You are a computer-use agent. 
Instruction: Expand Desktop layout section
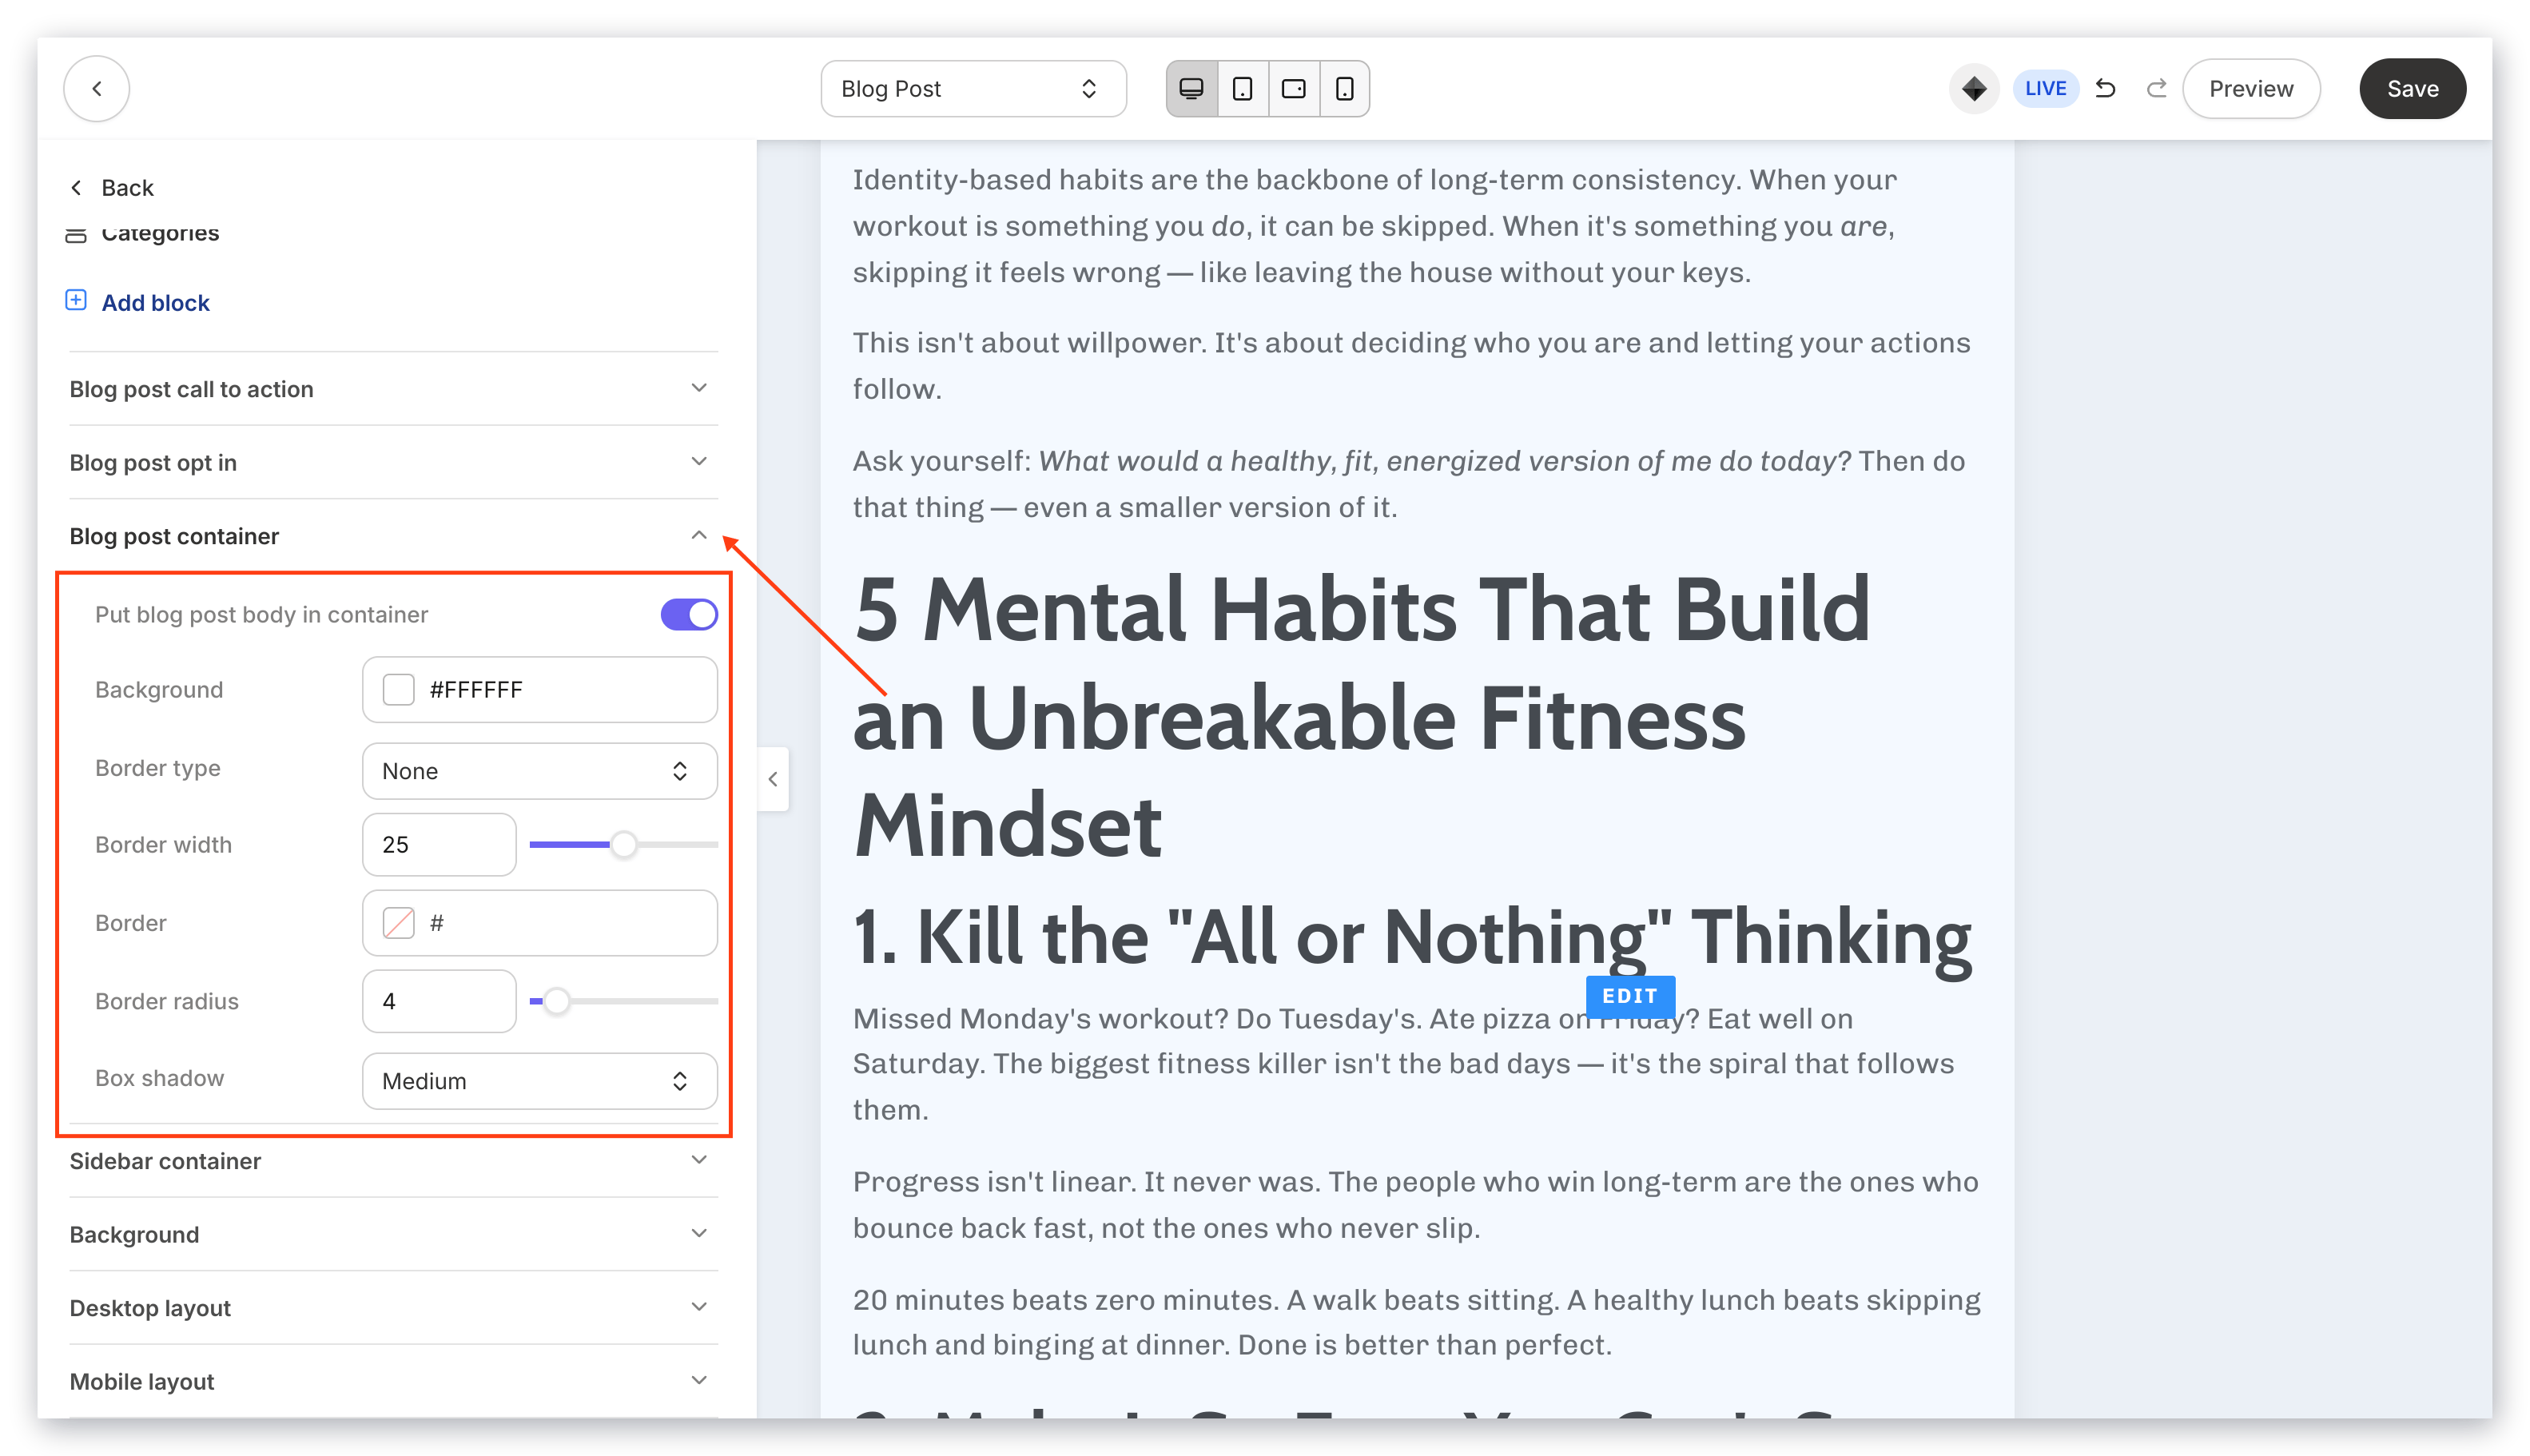point(393,1308)
